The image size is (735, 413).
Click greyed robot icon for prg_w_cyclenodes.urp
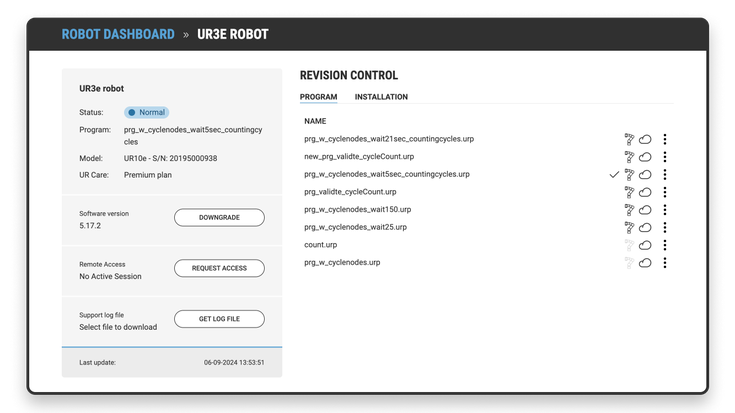629,263
